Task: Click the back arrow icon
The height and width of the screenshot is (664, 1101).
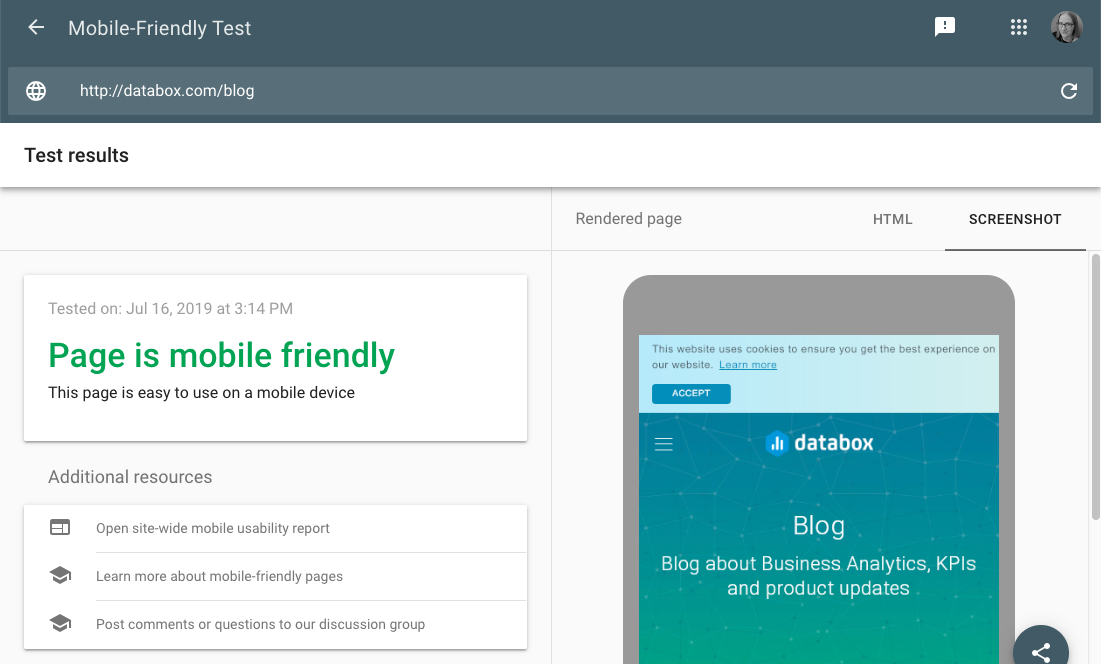Action: pos(36,27)
